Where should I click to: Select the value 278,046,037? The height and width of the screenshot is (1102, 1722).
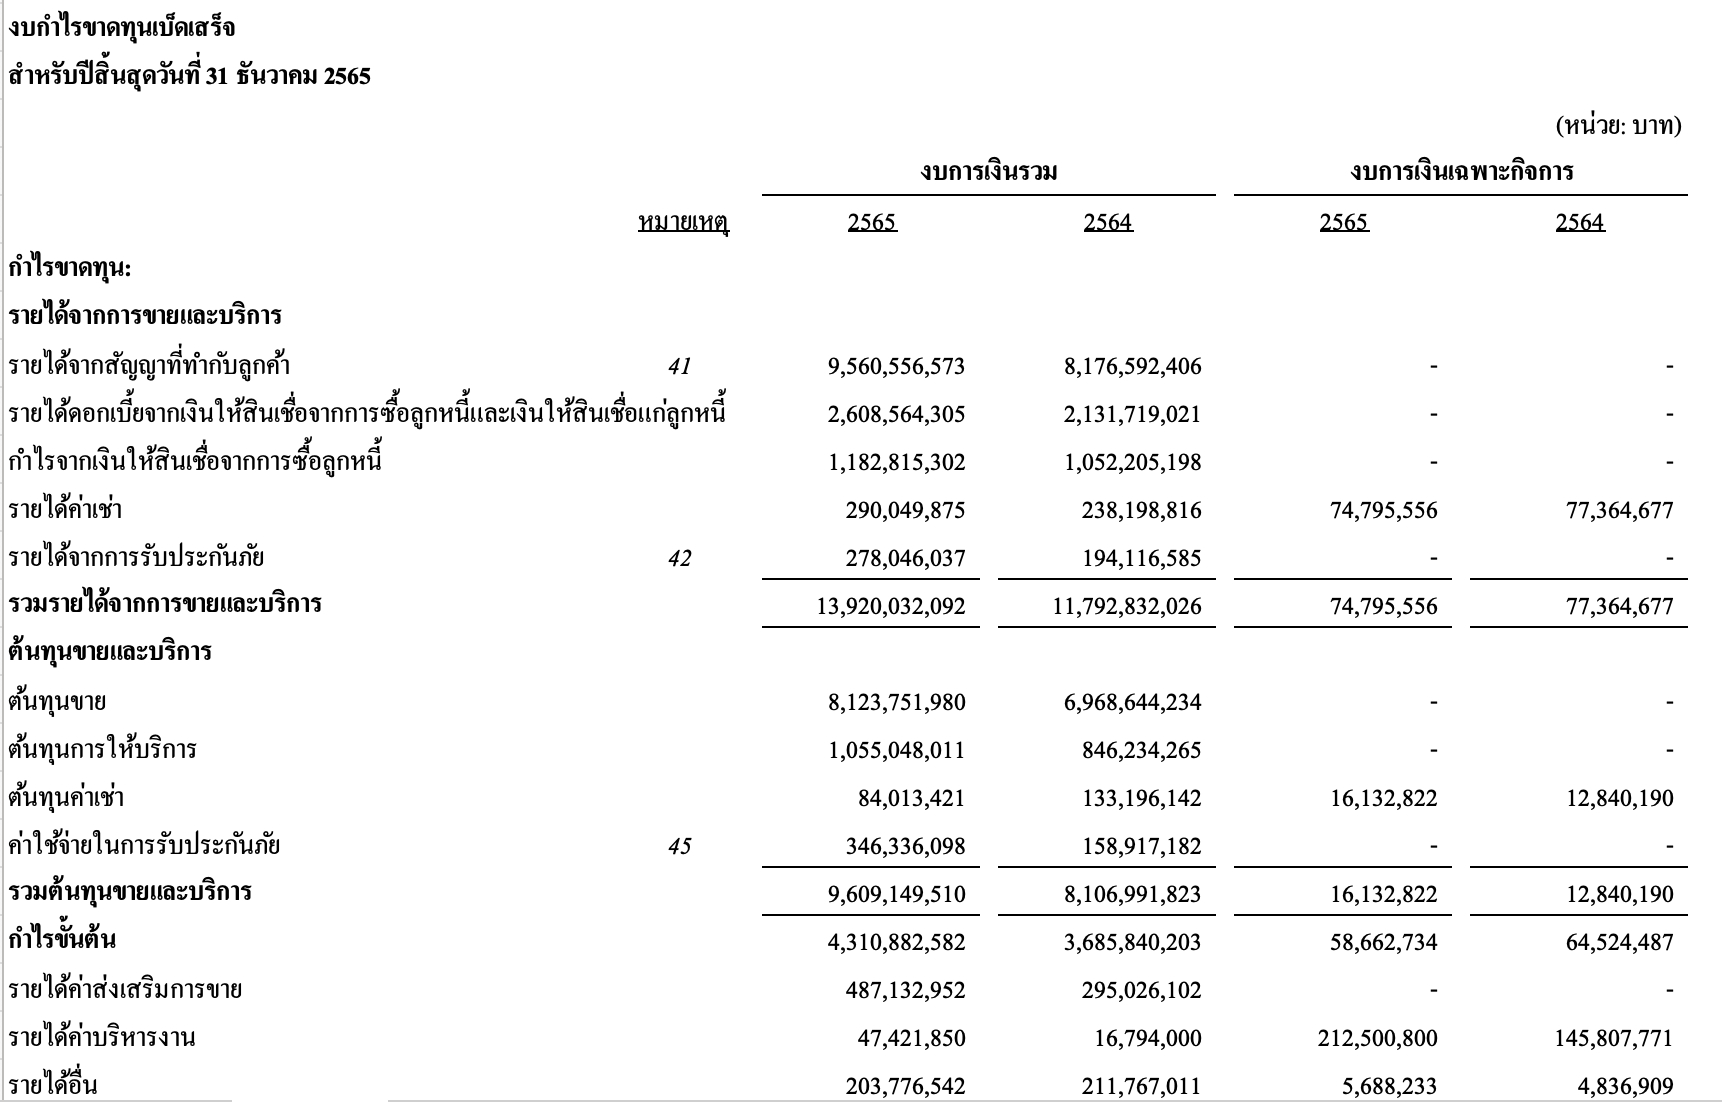coord(906,559)
